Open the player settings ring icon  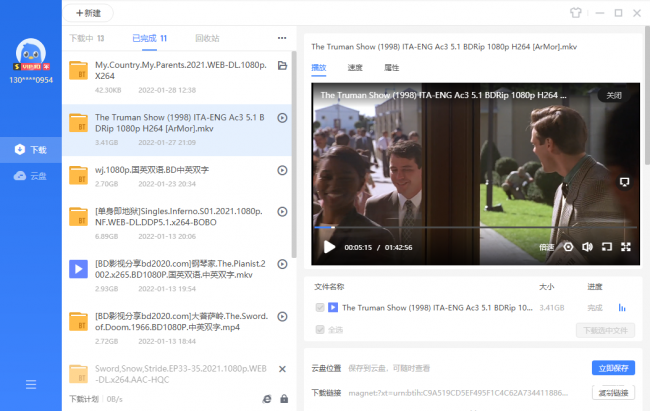[x=568, y=247]
